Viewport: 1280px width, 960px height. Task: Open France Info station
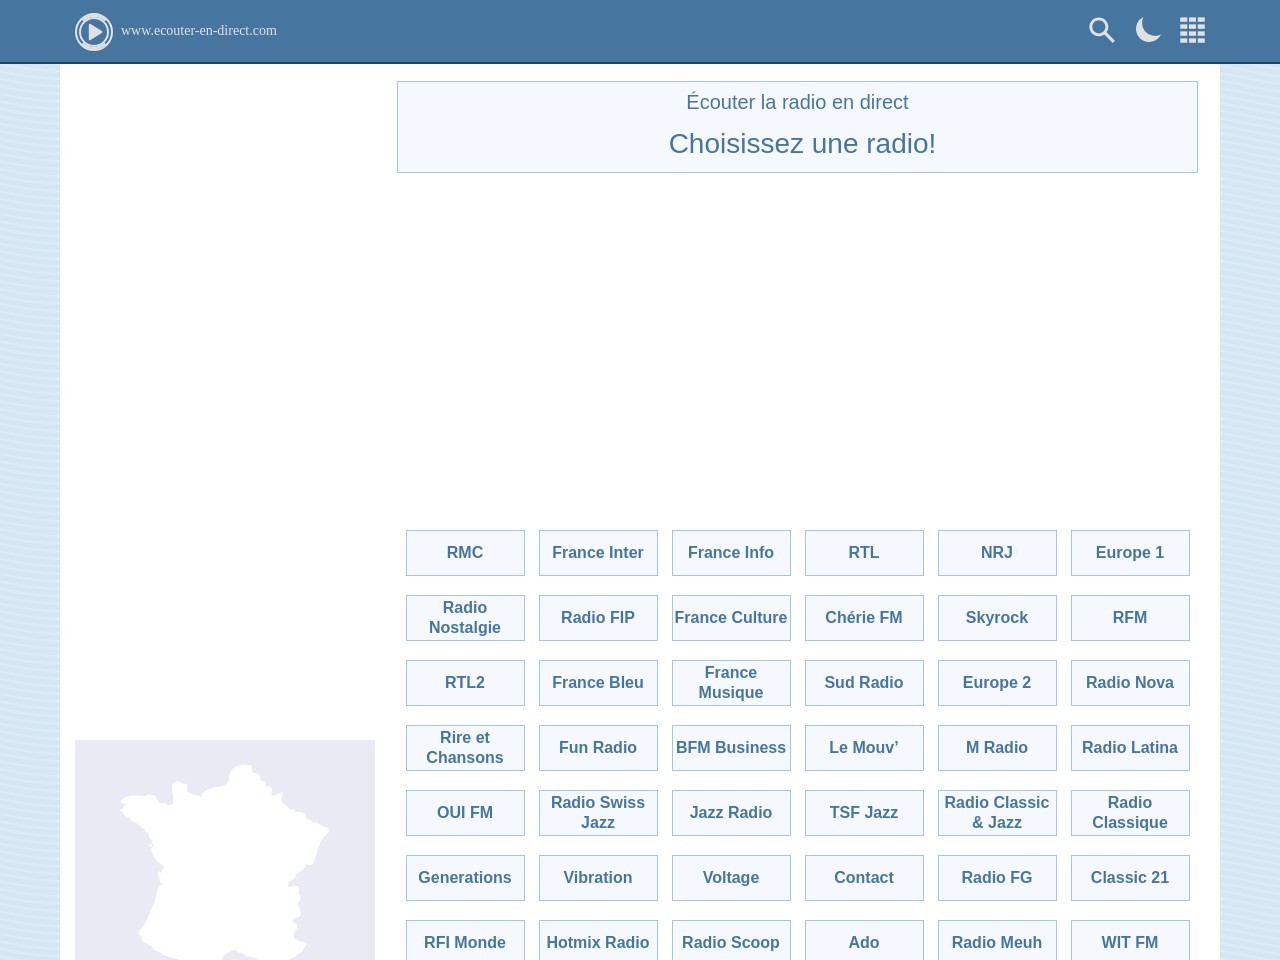click(x=731, y=553)
